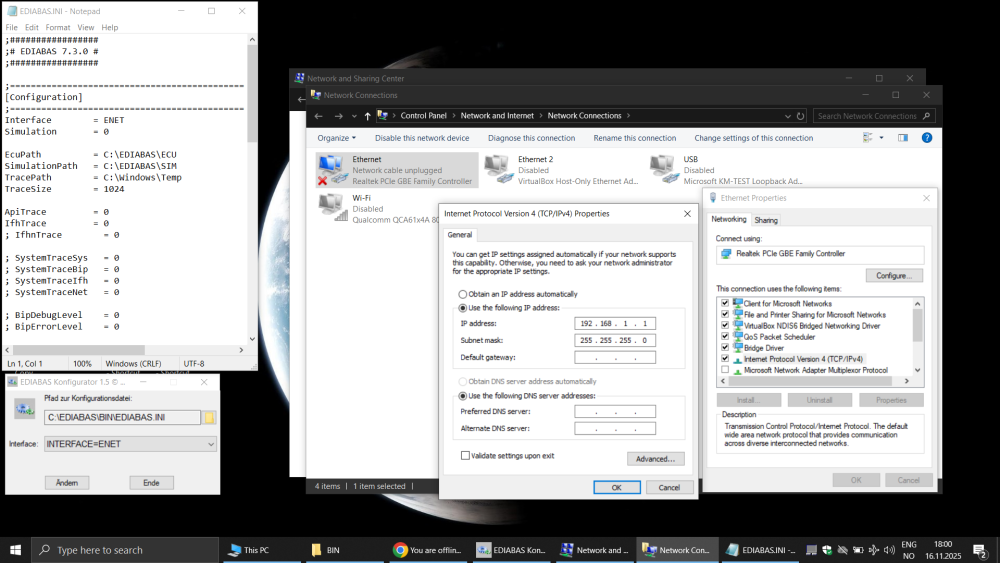Click the refresh icon in address bar
This screenshot has height=563, width=1000.
pos(801,116)
